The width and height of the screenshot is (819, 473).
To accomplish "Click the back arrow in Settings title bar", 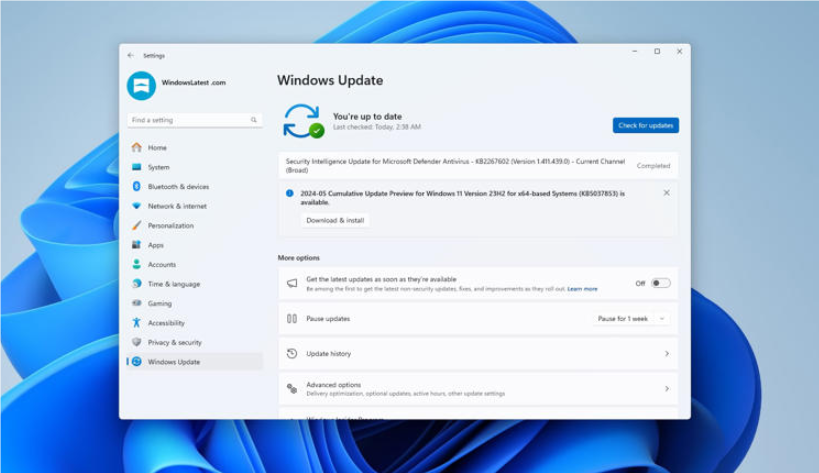I will point(131,55).
